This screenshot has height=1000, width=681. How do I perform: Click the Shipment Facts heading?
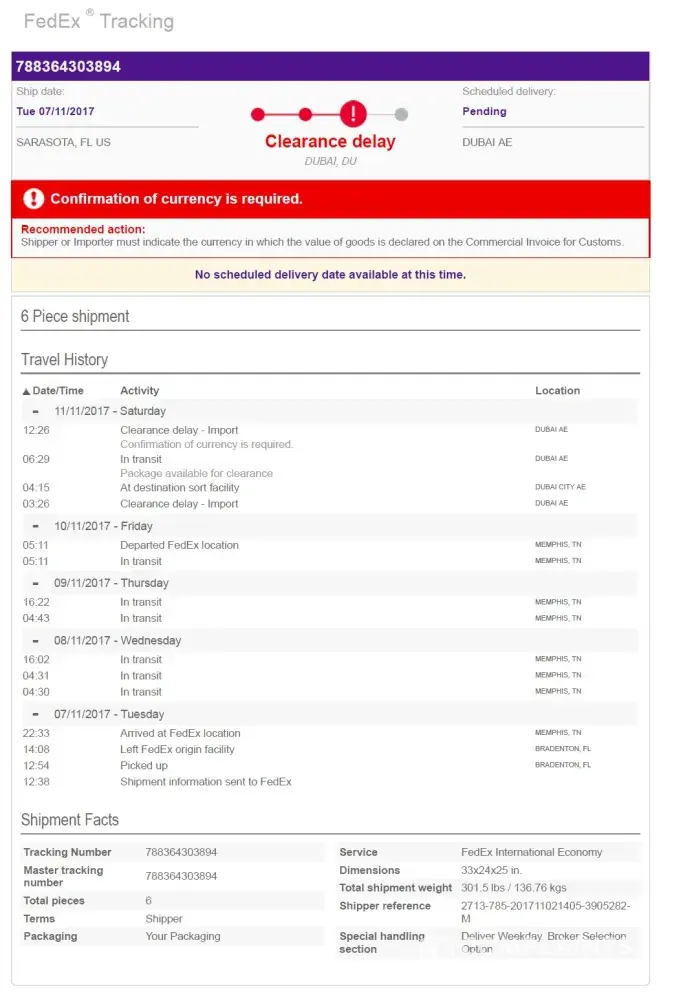pyautogui.click(x=70, y=820)
